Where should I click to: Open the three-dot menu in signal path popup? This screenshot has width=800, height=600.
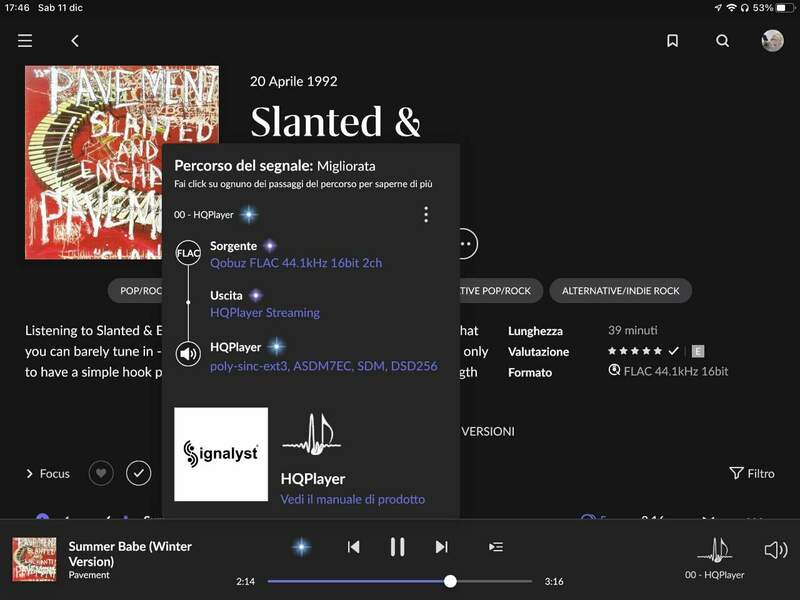426,215
